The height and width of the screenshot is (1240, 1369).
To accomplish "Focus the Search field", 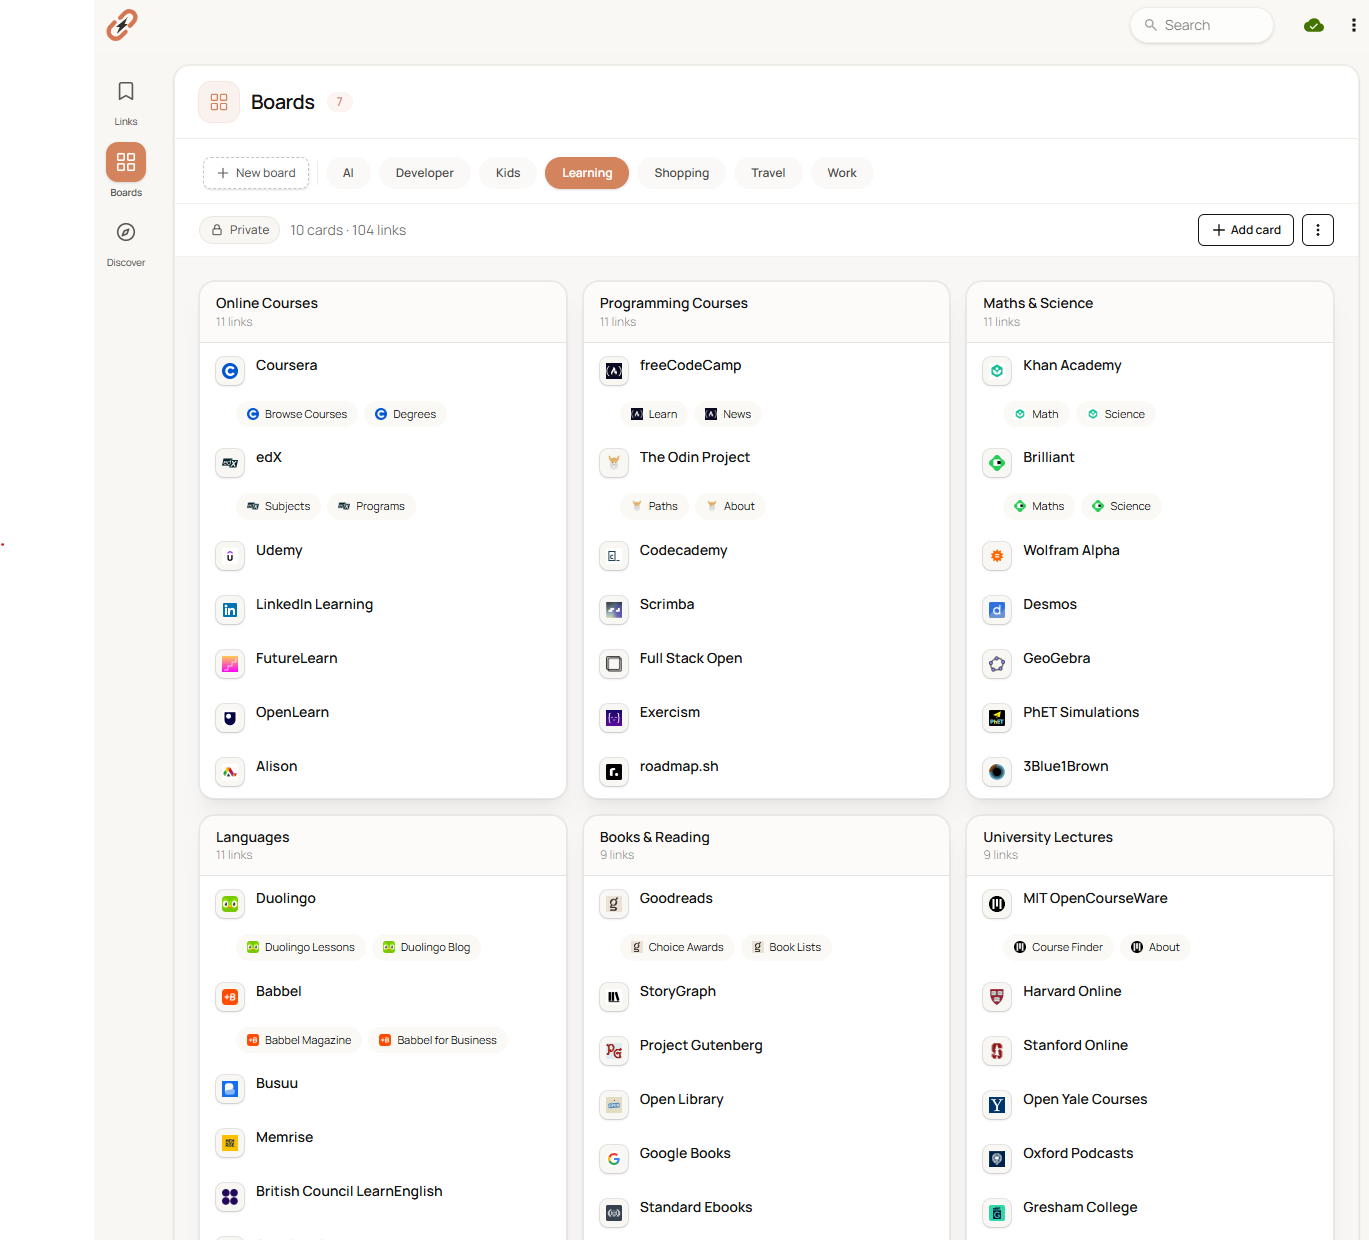I will point(1202,25).
